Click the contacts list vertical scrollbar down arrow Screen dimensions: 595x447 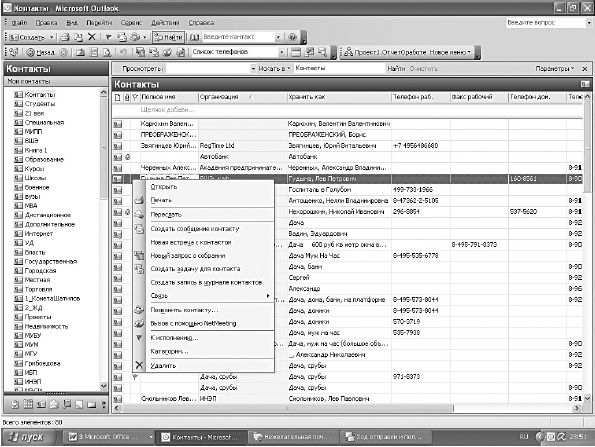pos(587,398)
